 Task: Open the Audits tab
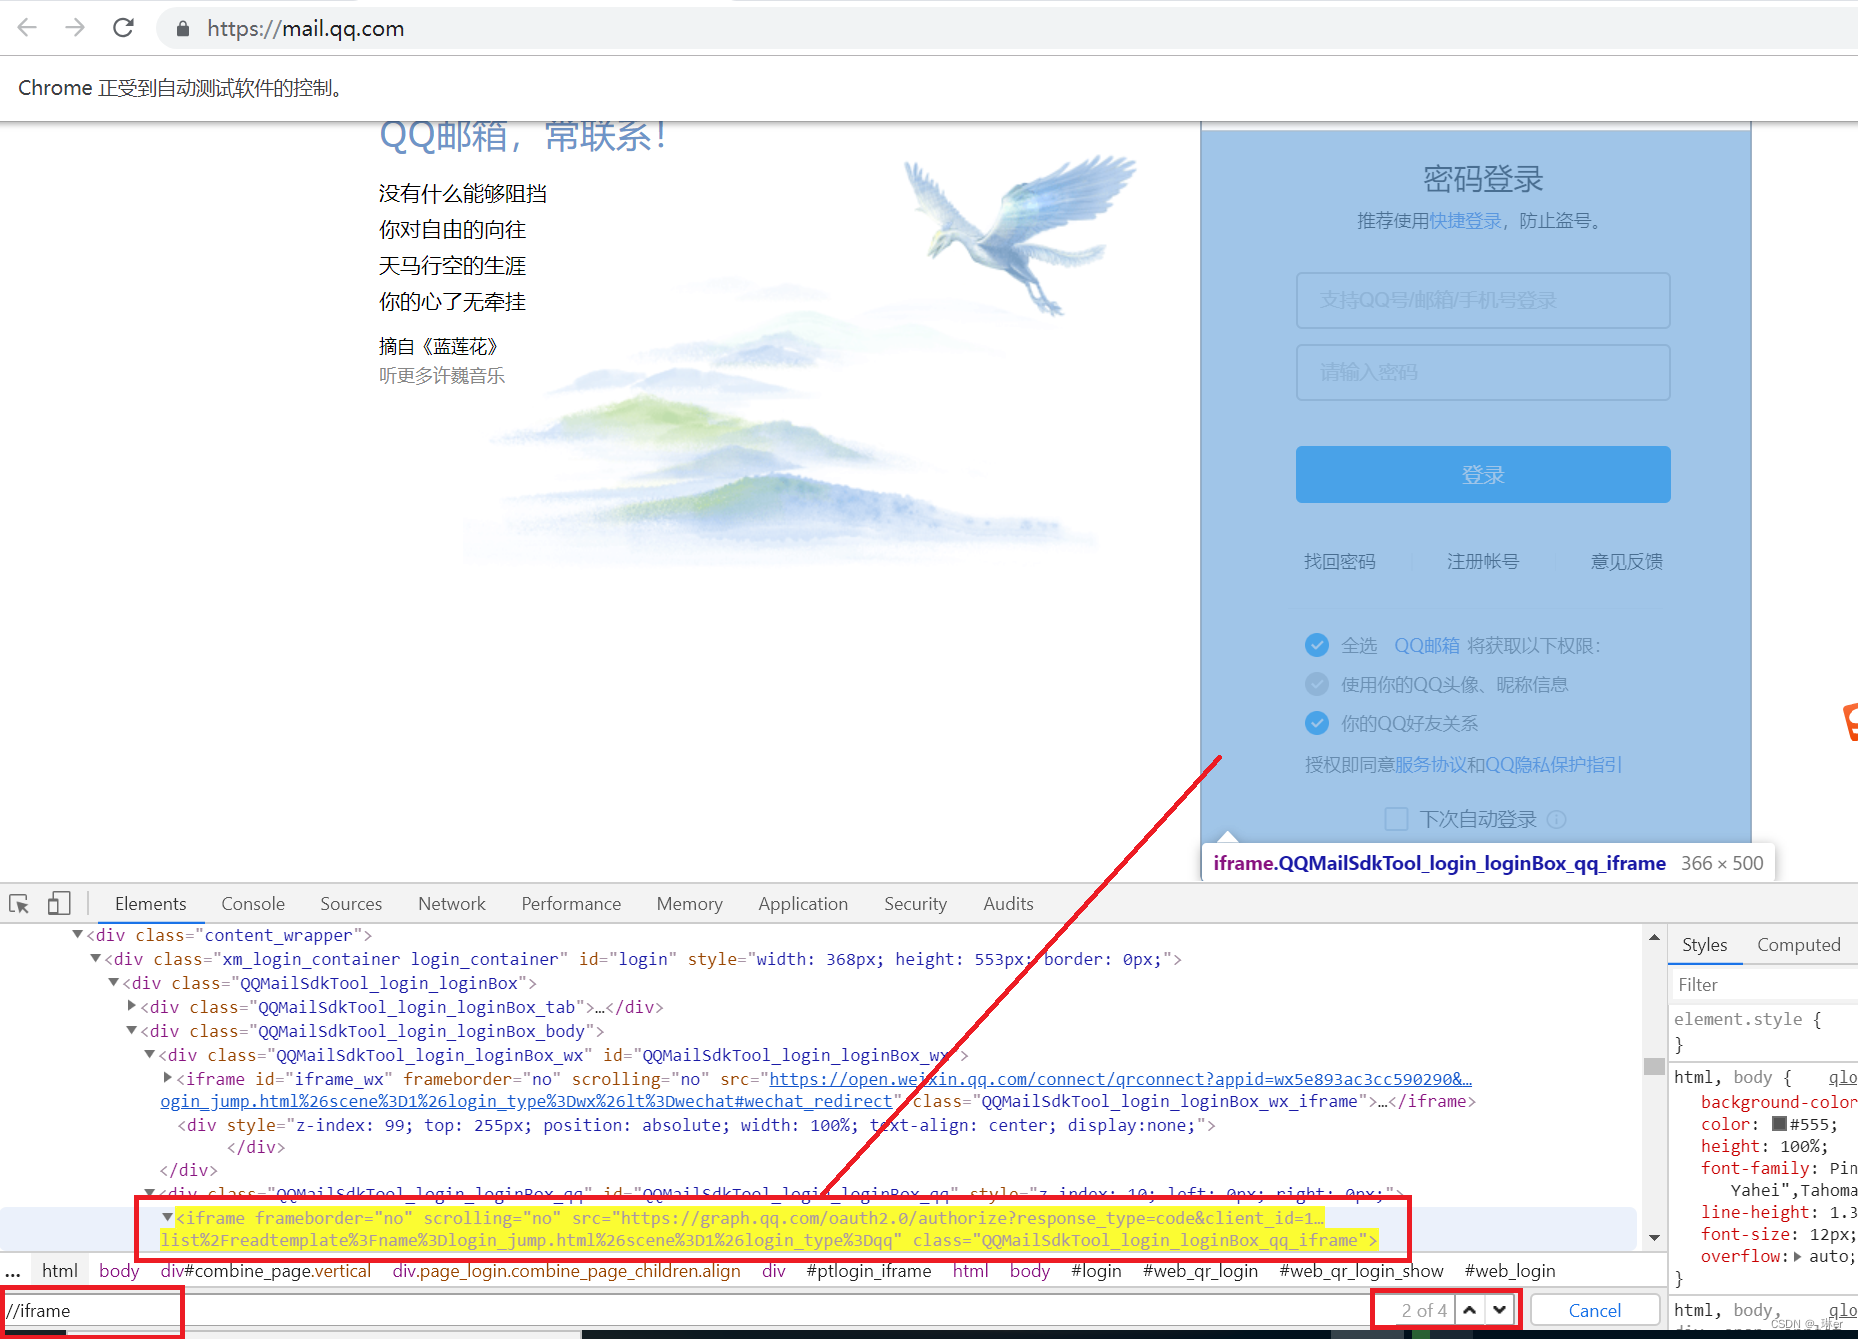point(1008,904)
